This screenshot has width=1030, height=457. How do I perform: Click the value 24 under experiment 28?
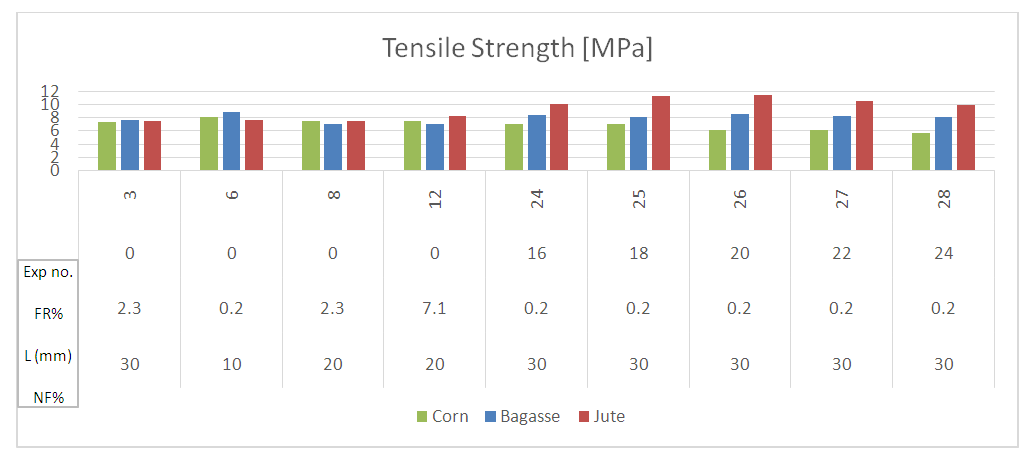pos(944,253)
